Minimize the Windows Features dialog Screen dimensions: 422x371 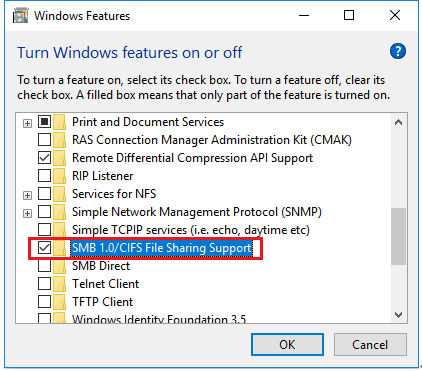click(x=304, y=15)
